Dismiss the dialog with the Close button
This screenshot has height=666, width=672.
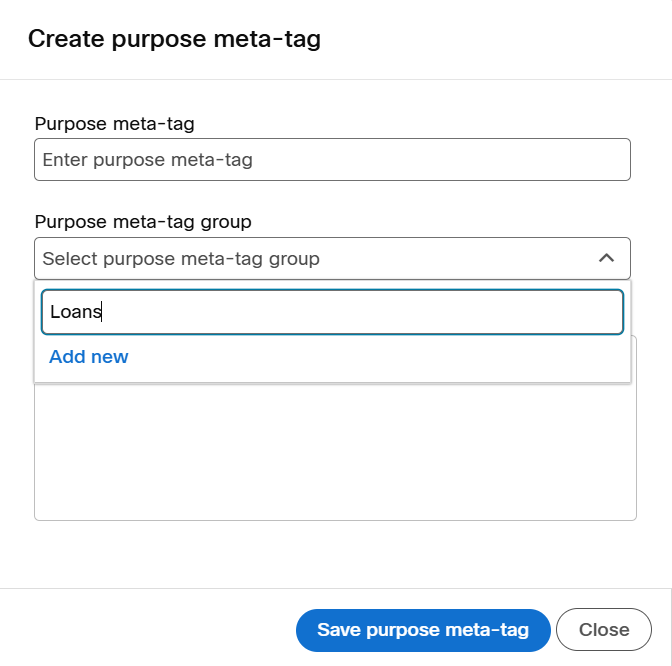[x=603, y=630]
